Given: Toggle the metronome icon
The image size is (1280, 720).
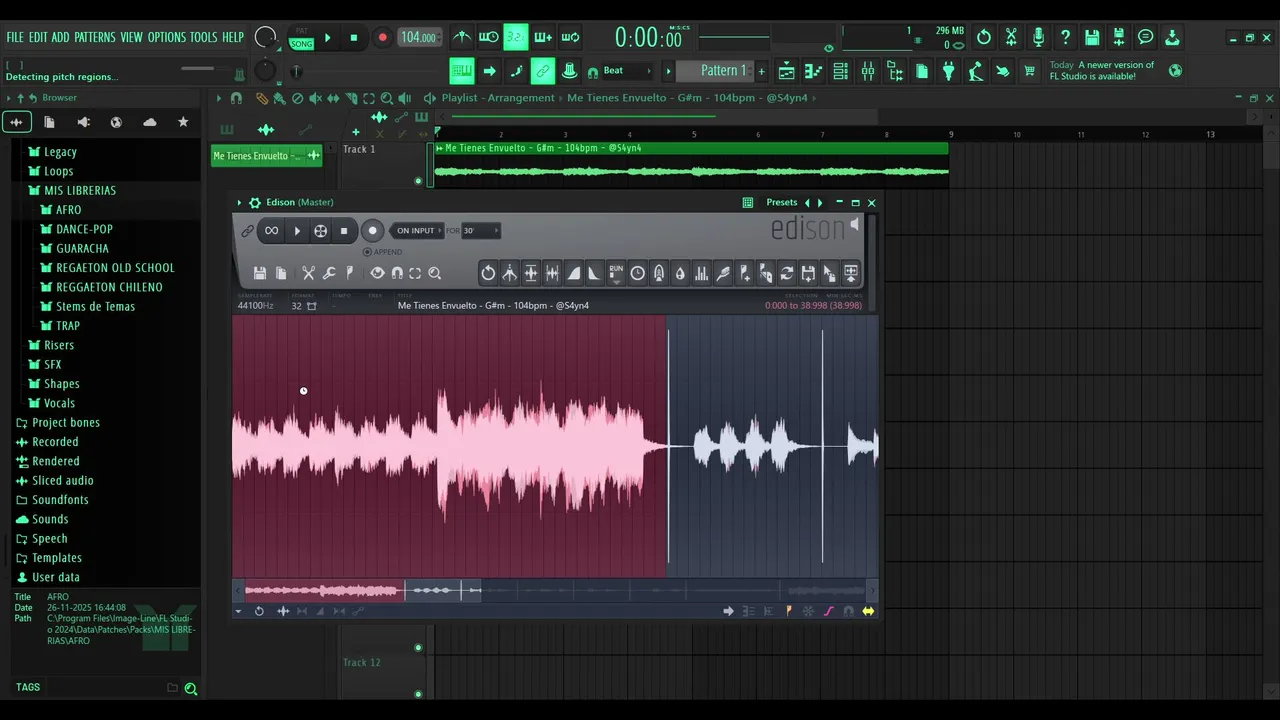Looking at the screenshot, I should [x=462, y=38].
